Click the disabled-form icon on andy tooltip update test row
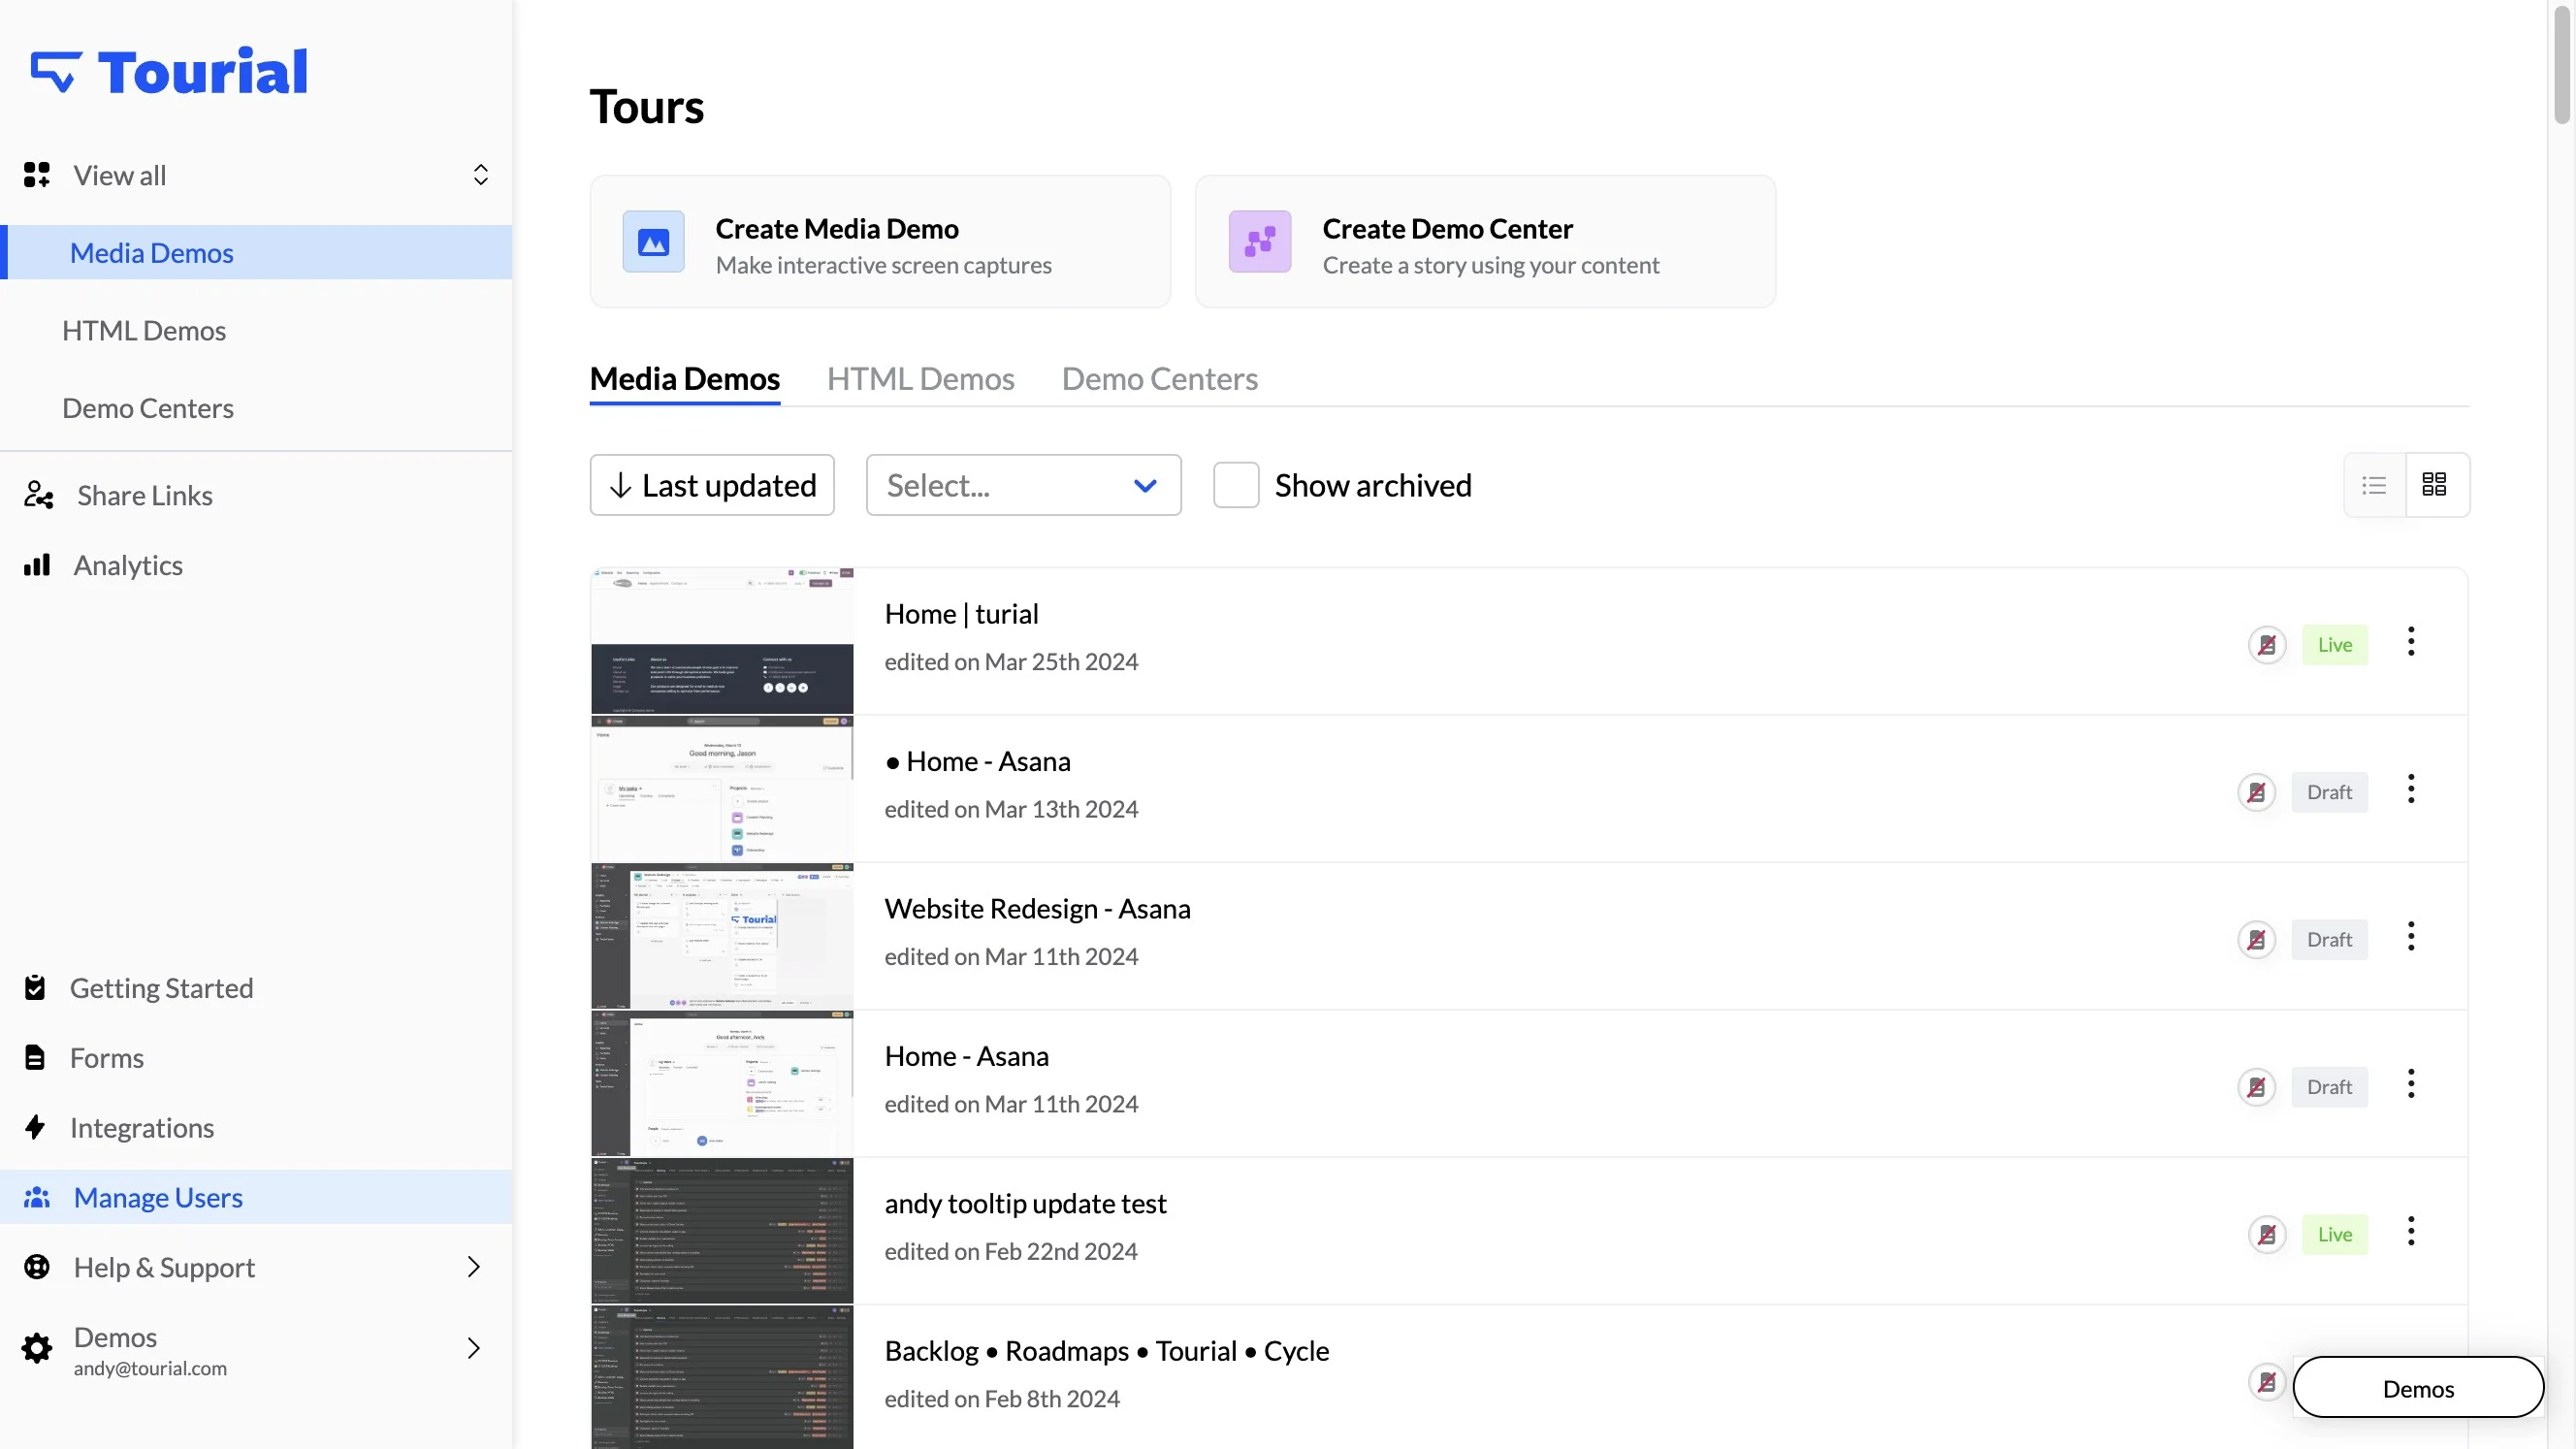The width and height of the screenshot is (2576, 1449). click(x=2267, y=1234)
